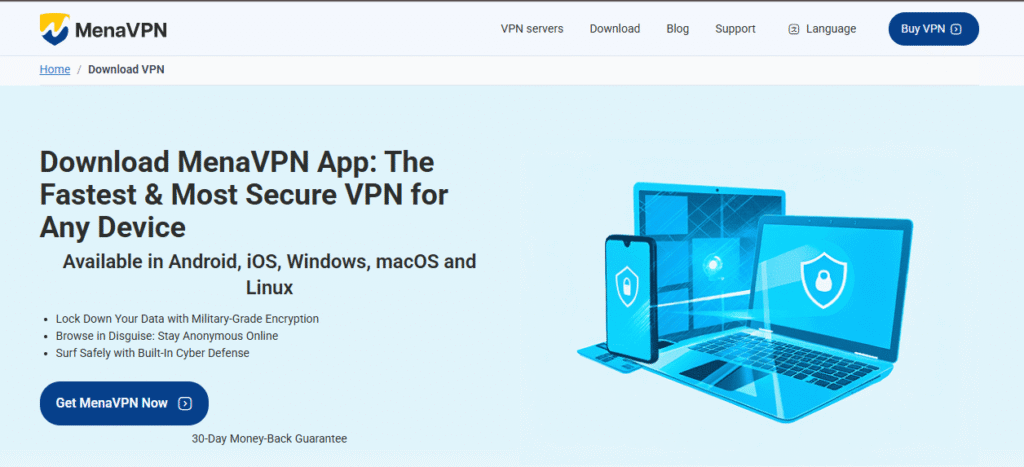Click the Military-Grade Encryption bullet text
This screenshot has height=467, width=1024.
tap(187, 319)
